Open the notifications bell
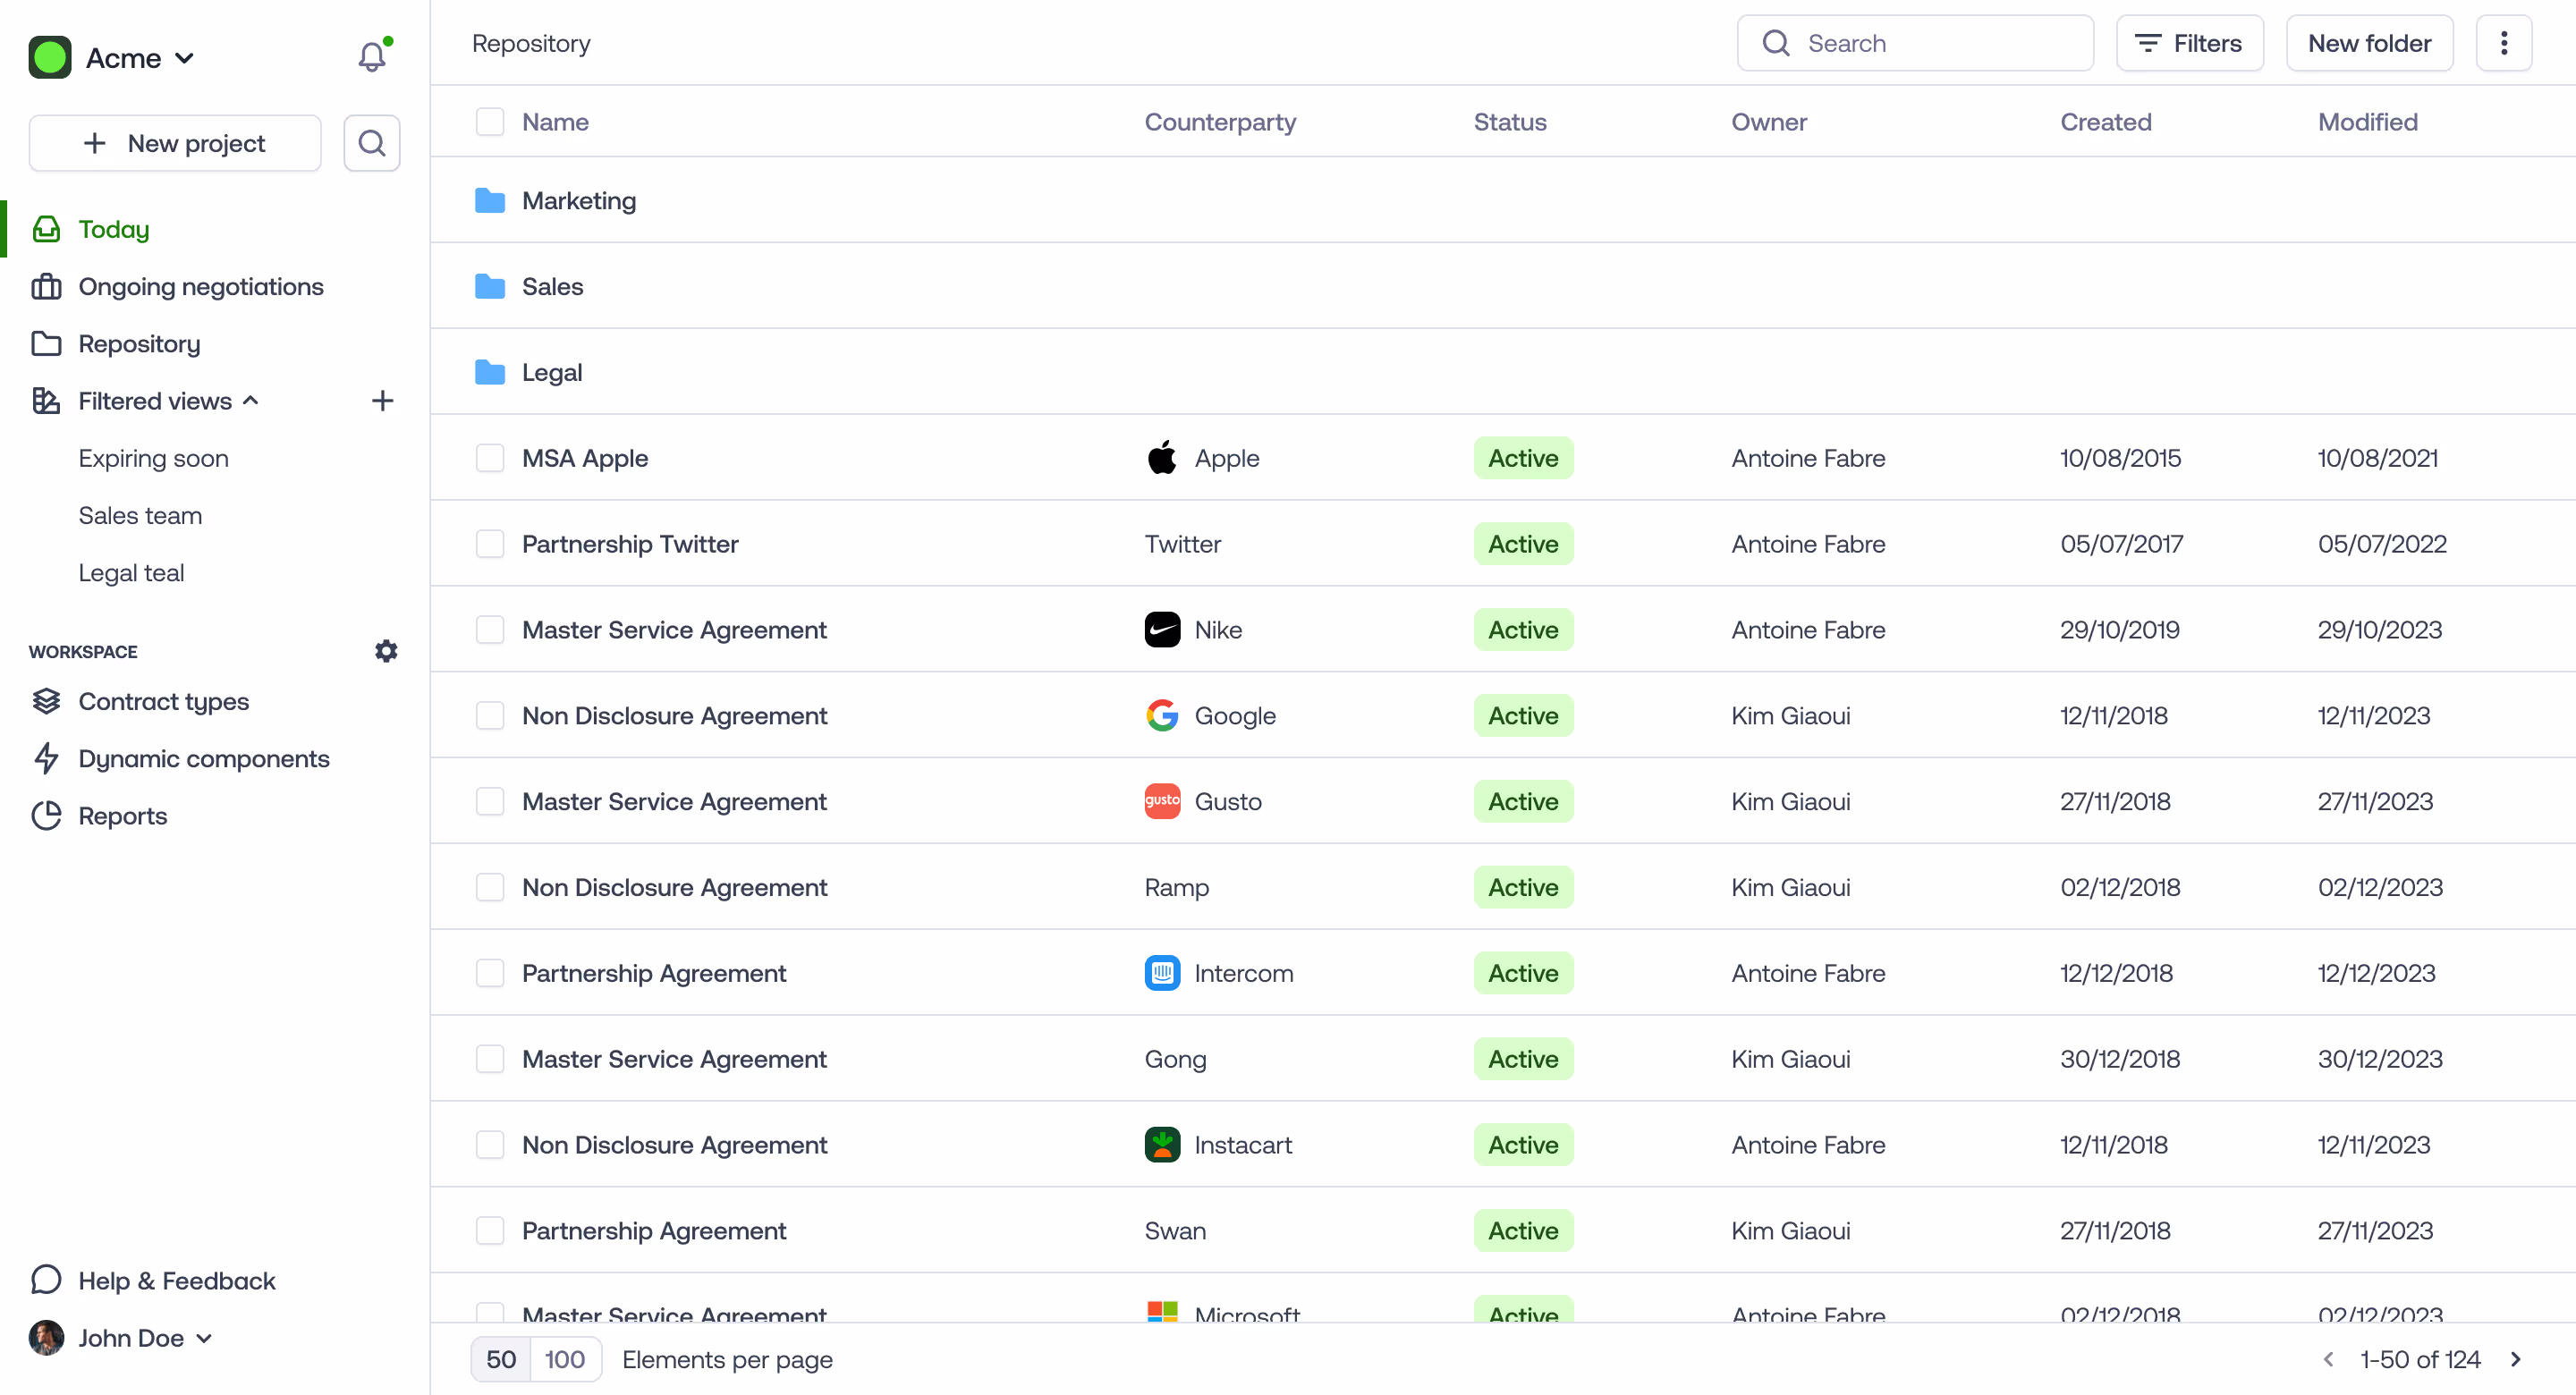The height and width of the screenshot is (1395, 2576). click(371, 57)
